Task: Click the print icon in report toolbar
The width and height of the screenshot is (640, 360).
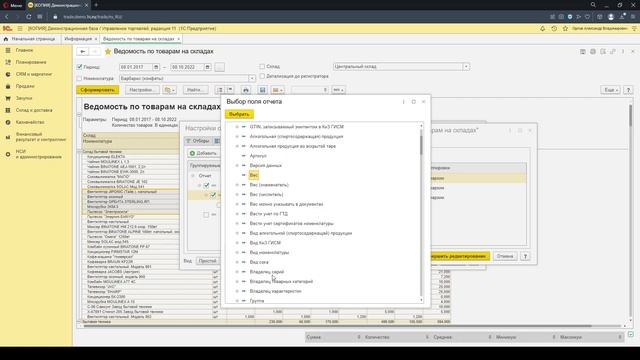Action: tap(246, 90)
